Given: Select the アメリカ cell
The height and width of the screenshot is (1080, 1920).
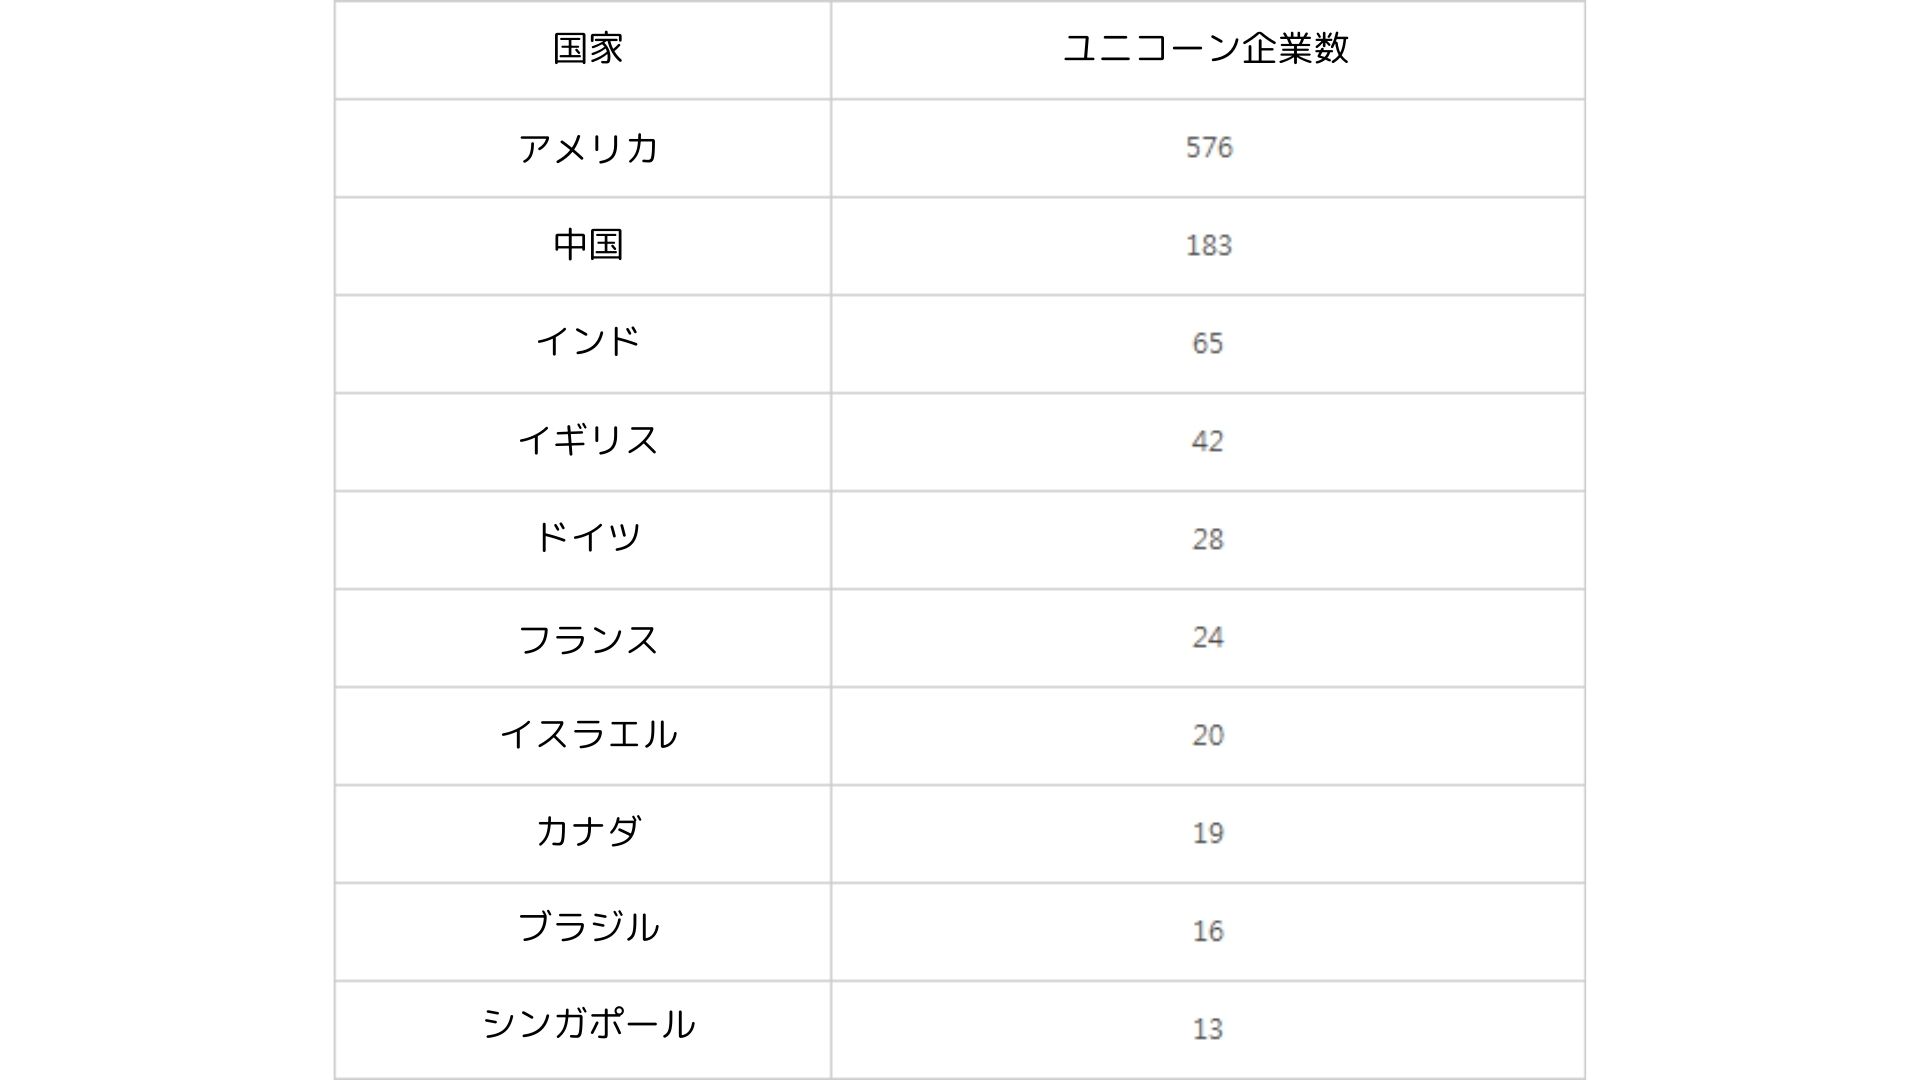Looking at the screenshot, I should click(583, 148).
